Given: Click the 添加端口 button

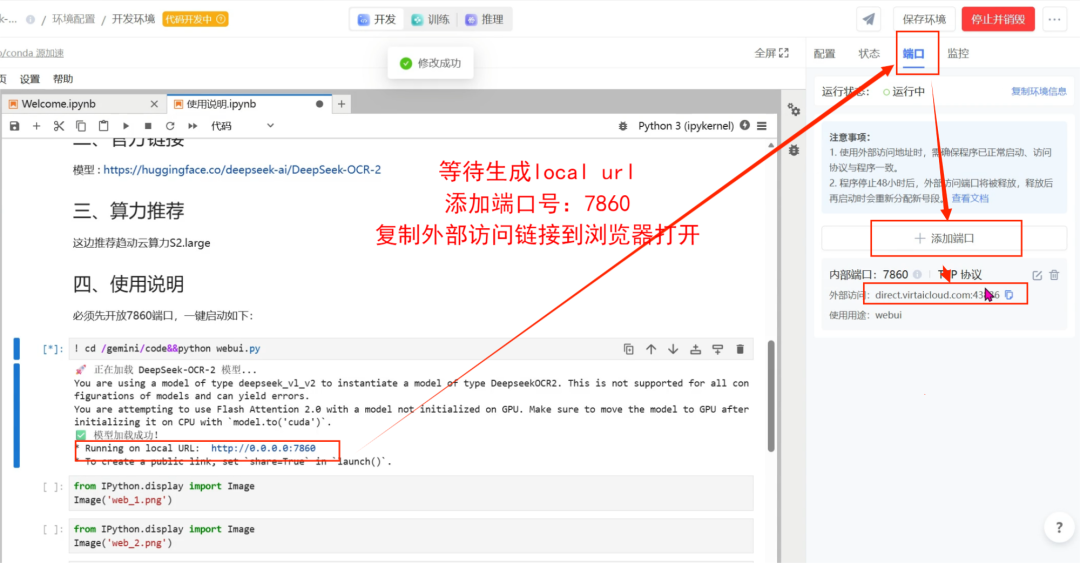Looking at the screenshot, I should 944,238.
